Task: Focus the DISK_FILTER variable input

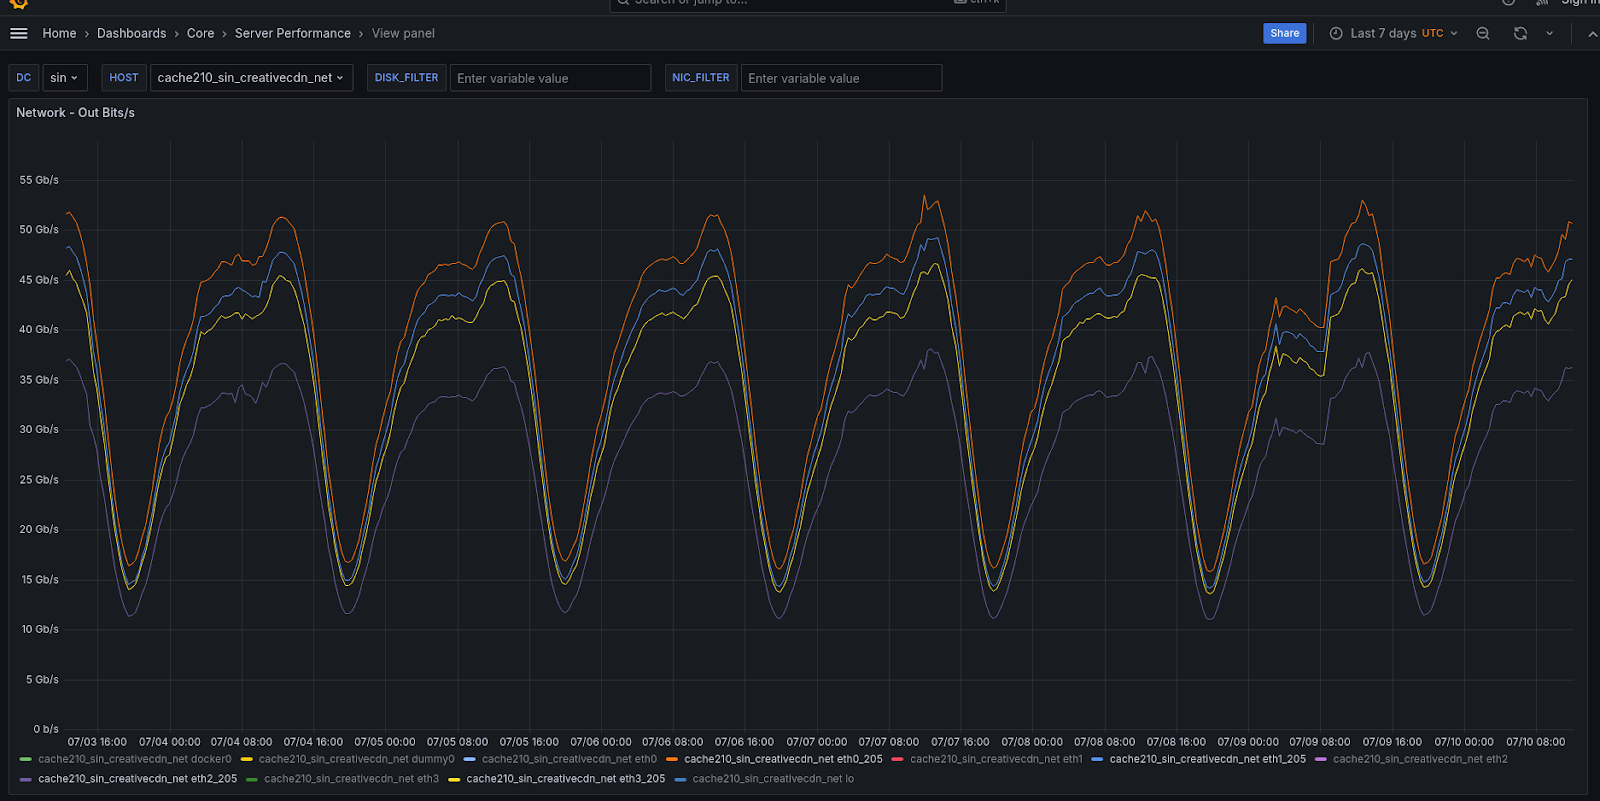Action: click(550, 78)
